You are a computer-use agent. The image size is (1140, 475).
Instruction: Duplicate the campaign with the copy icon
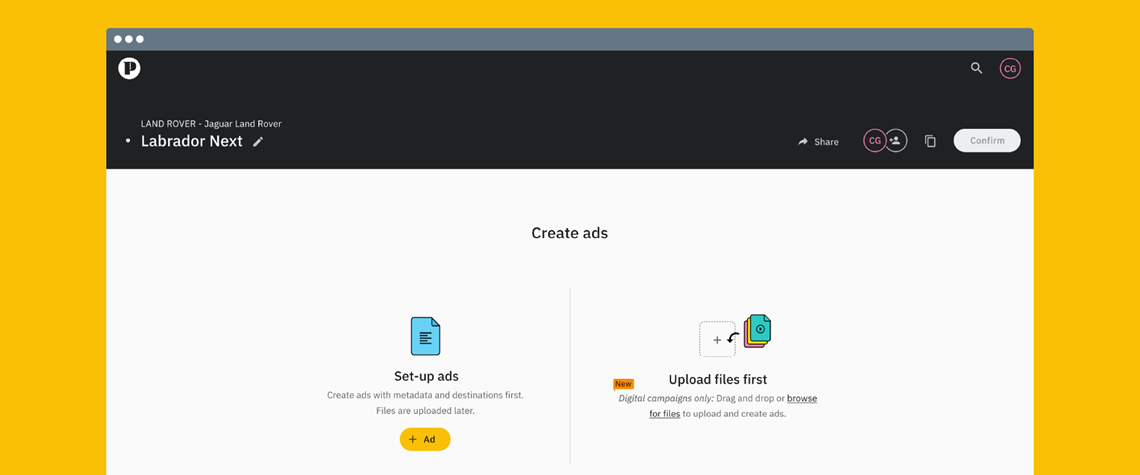(x=930, y=141)
